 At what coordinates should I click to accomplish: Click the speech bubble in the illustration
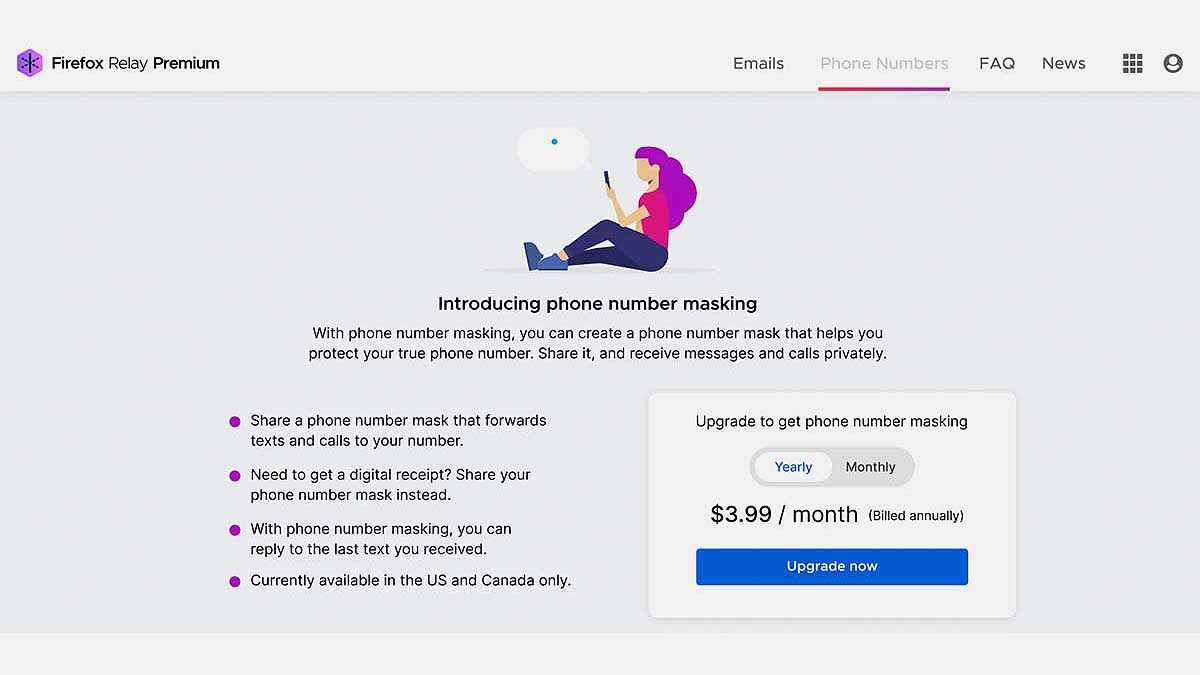[553, 150]
